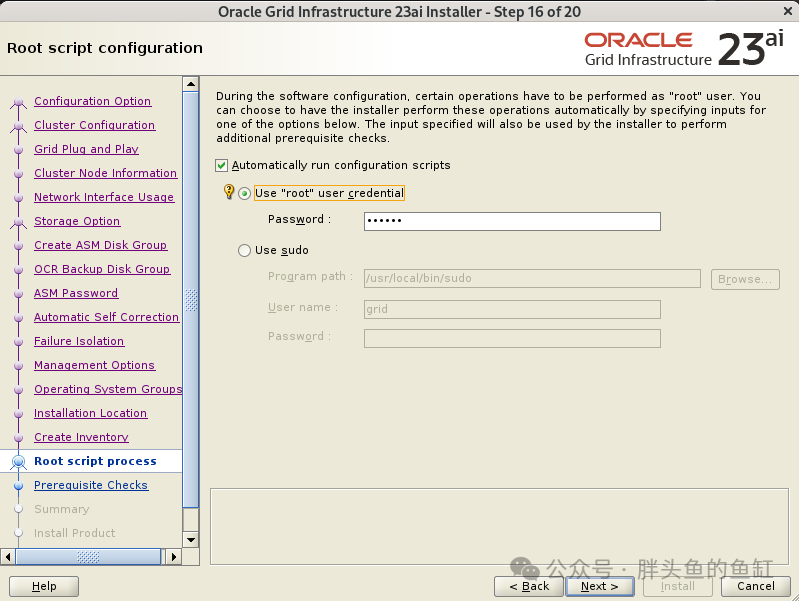Go to Create ASM Disk Group step
The width and height of the screenshot is (799, 601).
pos(100,245)
